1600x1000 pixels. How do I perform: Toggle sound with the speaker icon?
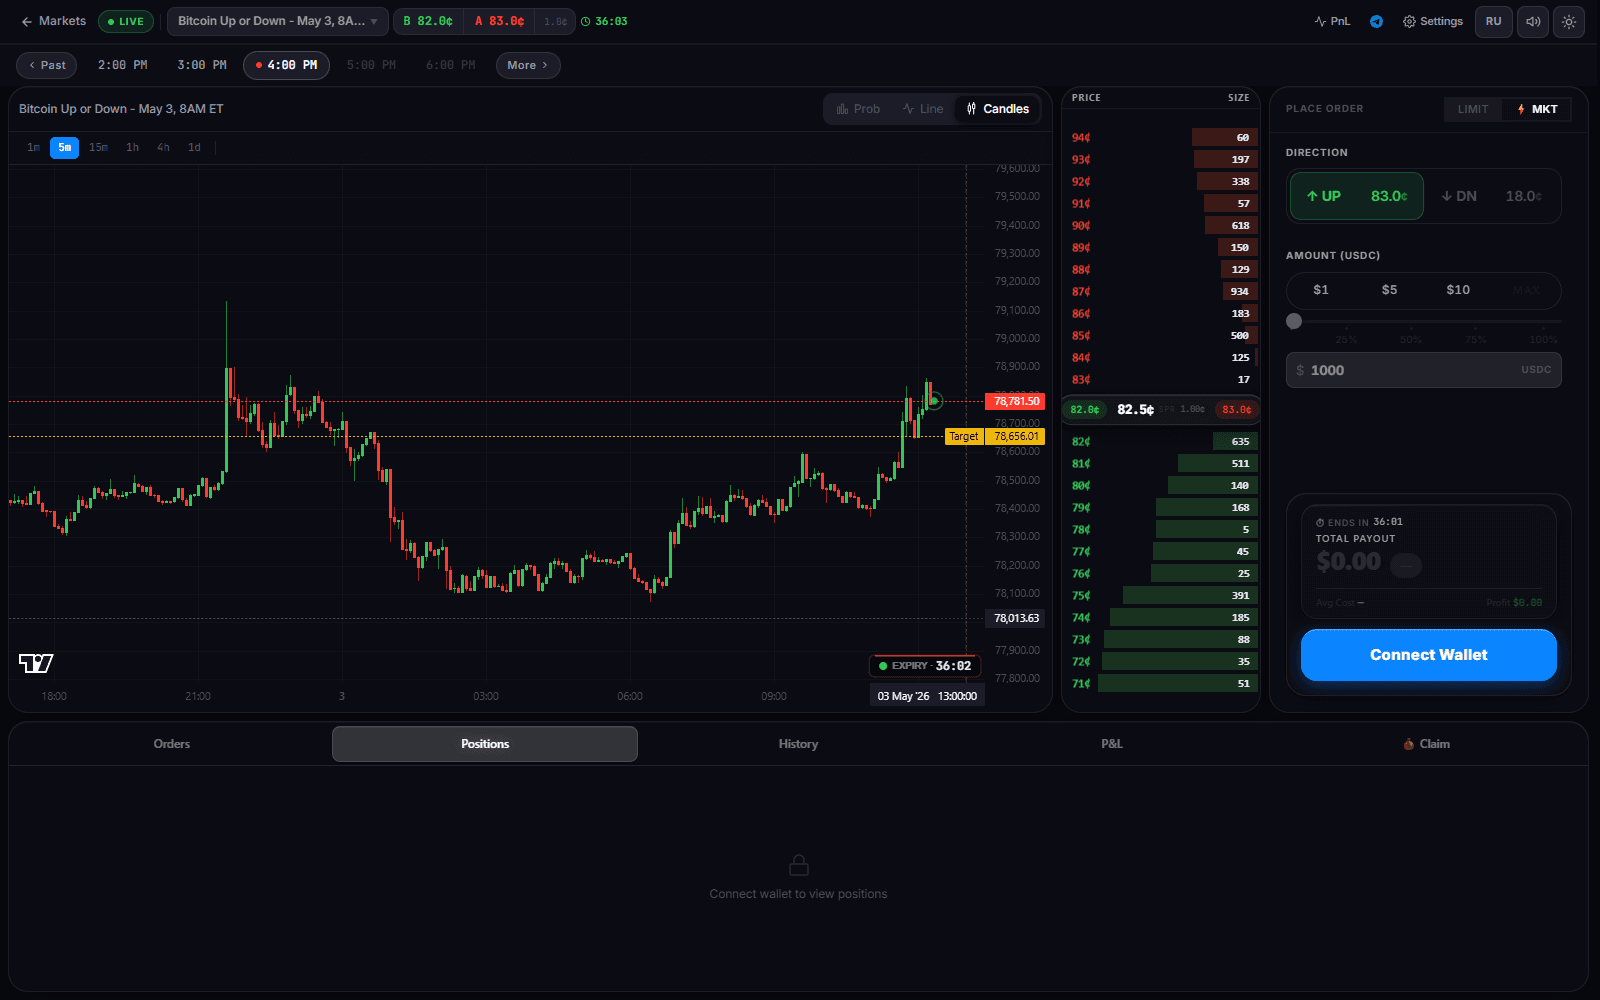tap(1533, 21)
